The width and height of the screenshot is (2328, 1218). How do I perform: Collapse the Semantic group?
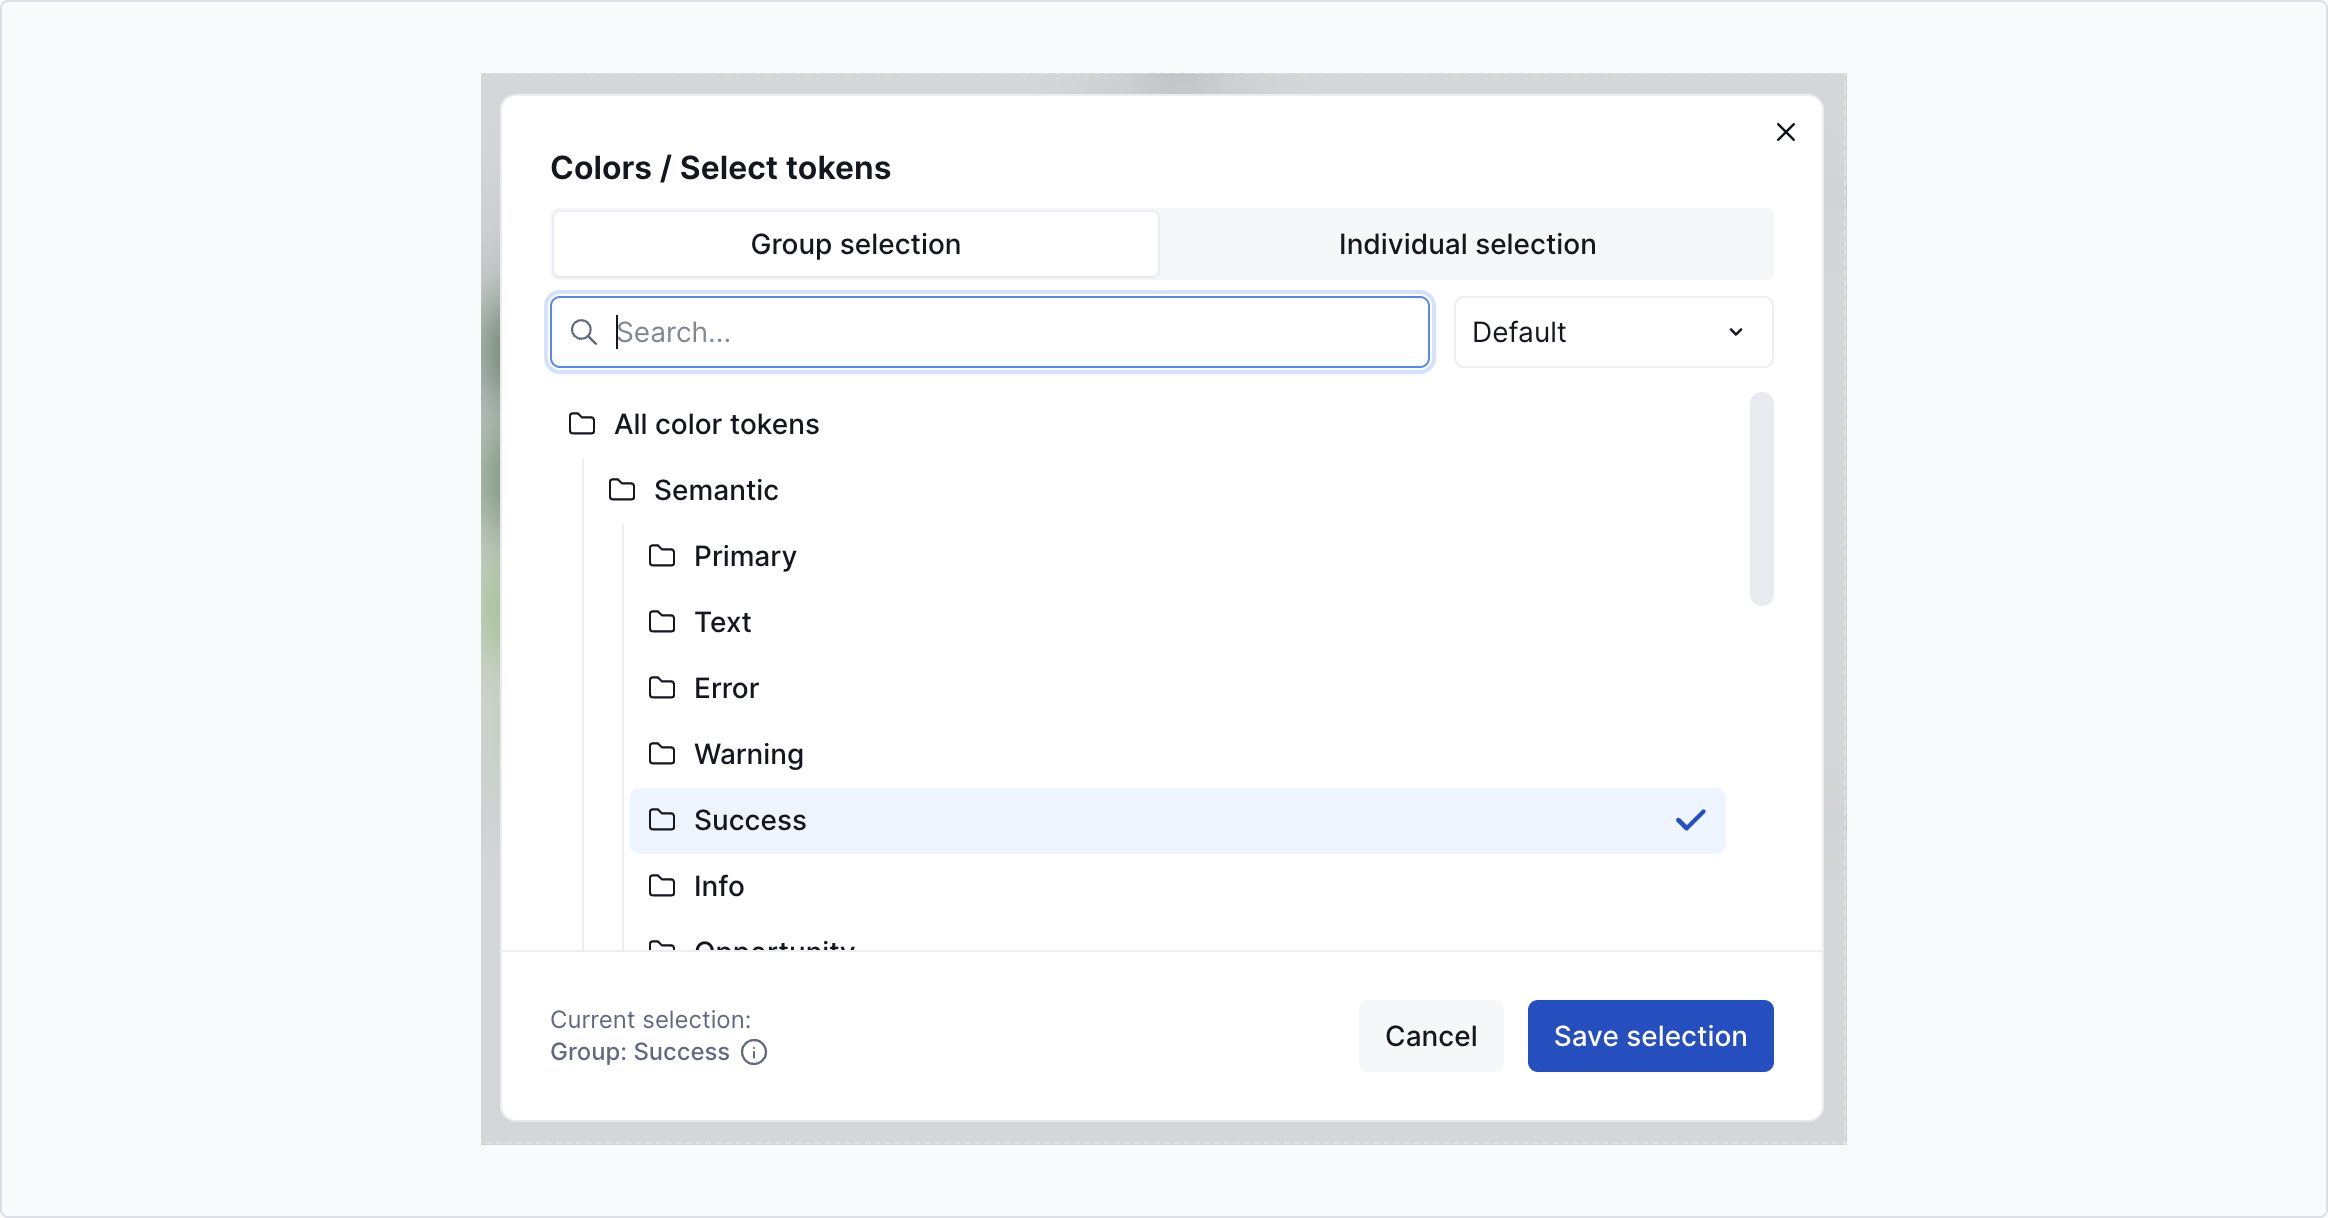pyautogui.click(x=716, y=490)
